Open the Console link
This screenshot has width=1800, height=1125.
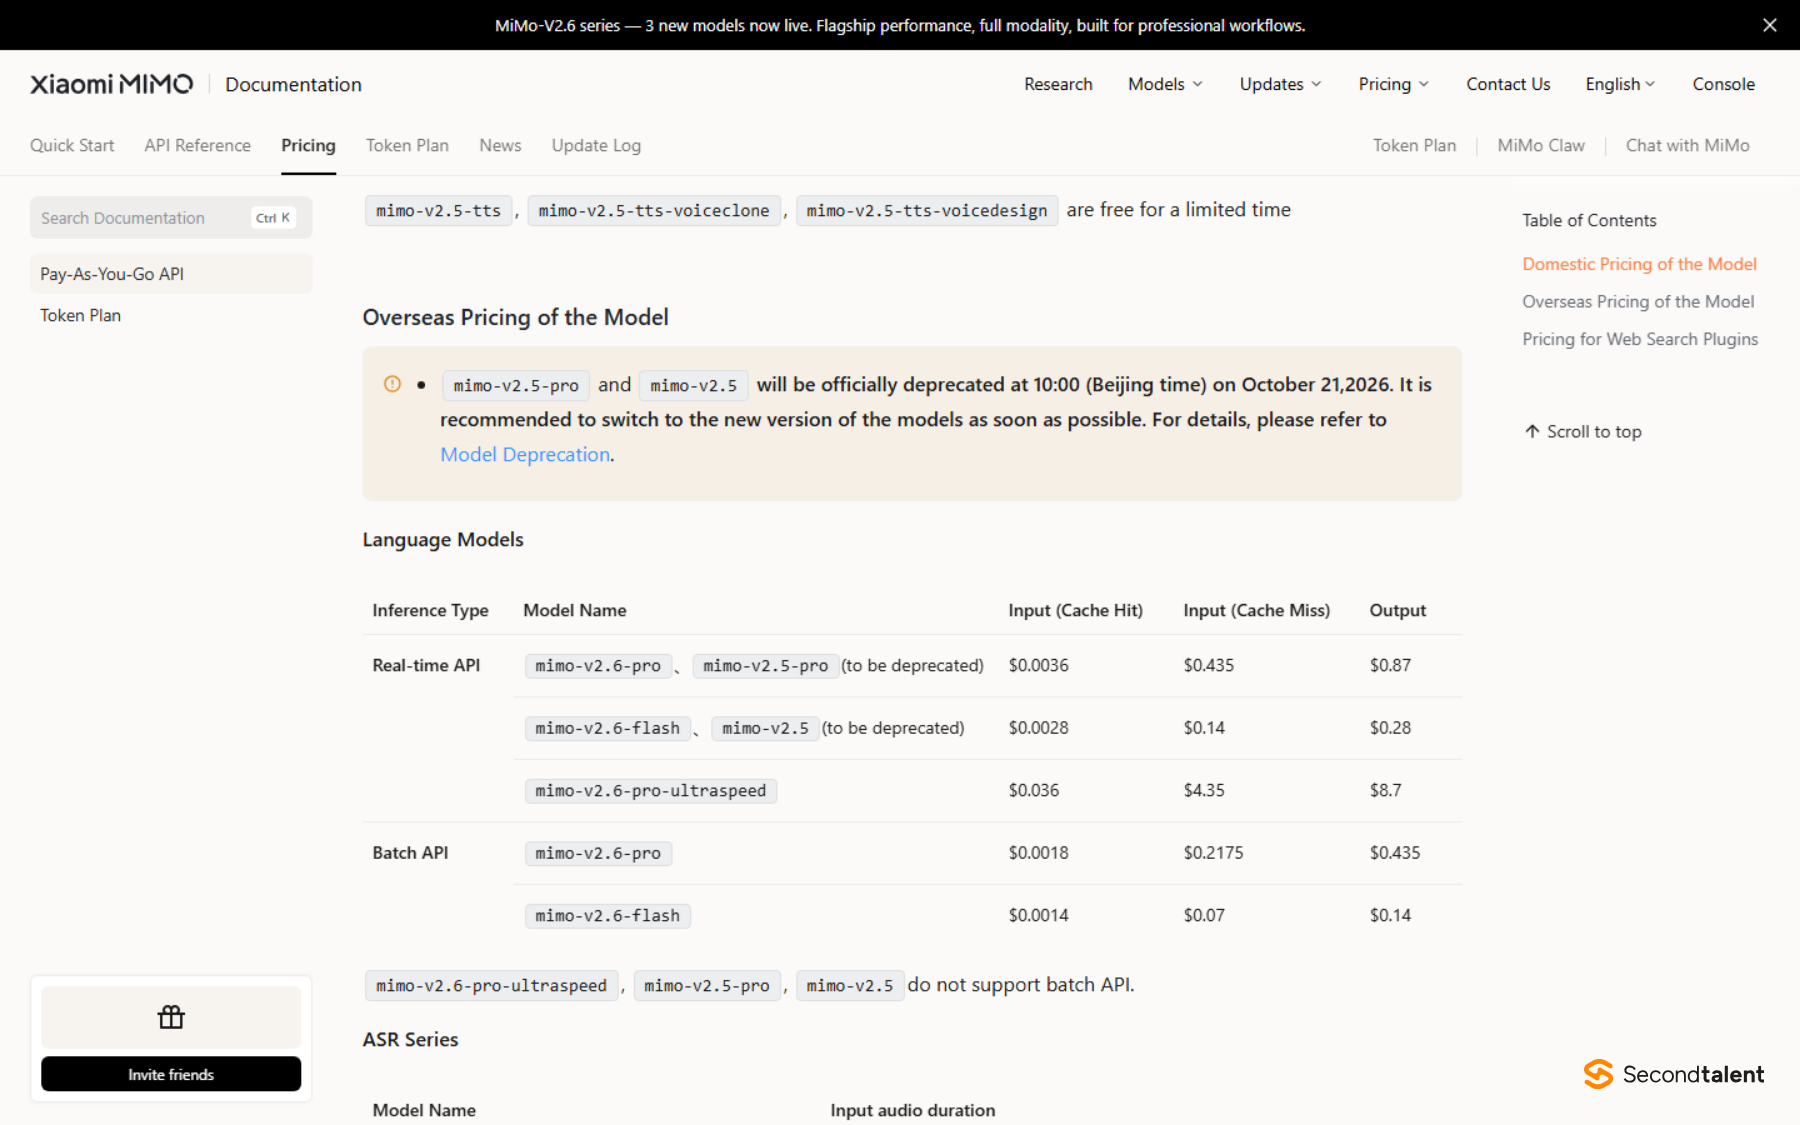(x=1723, y=84)
